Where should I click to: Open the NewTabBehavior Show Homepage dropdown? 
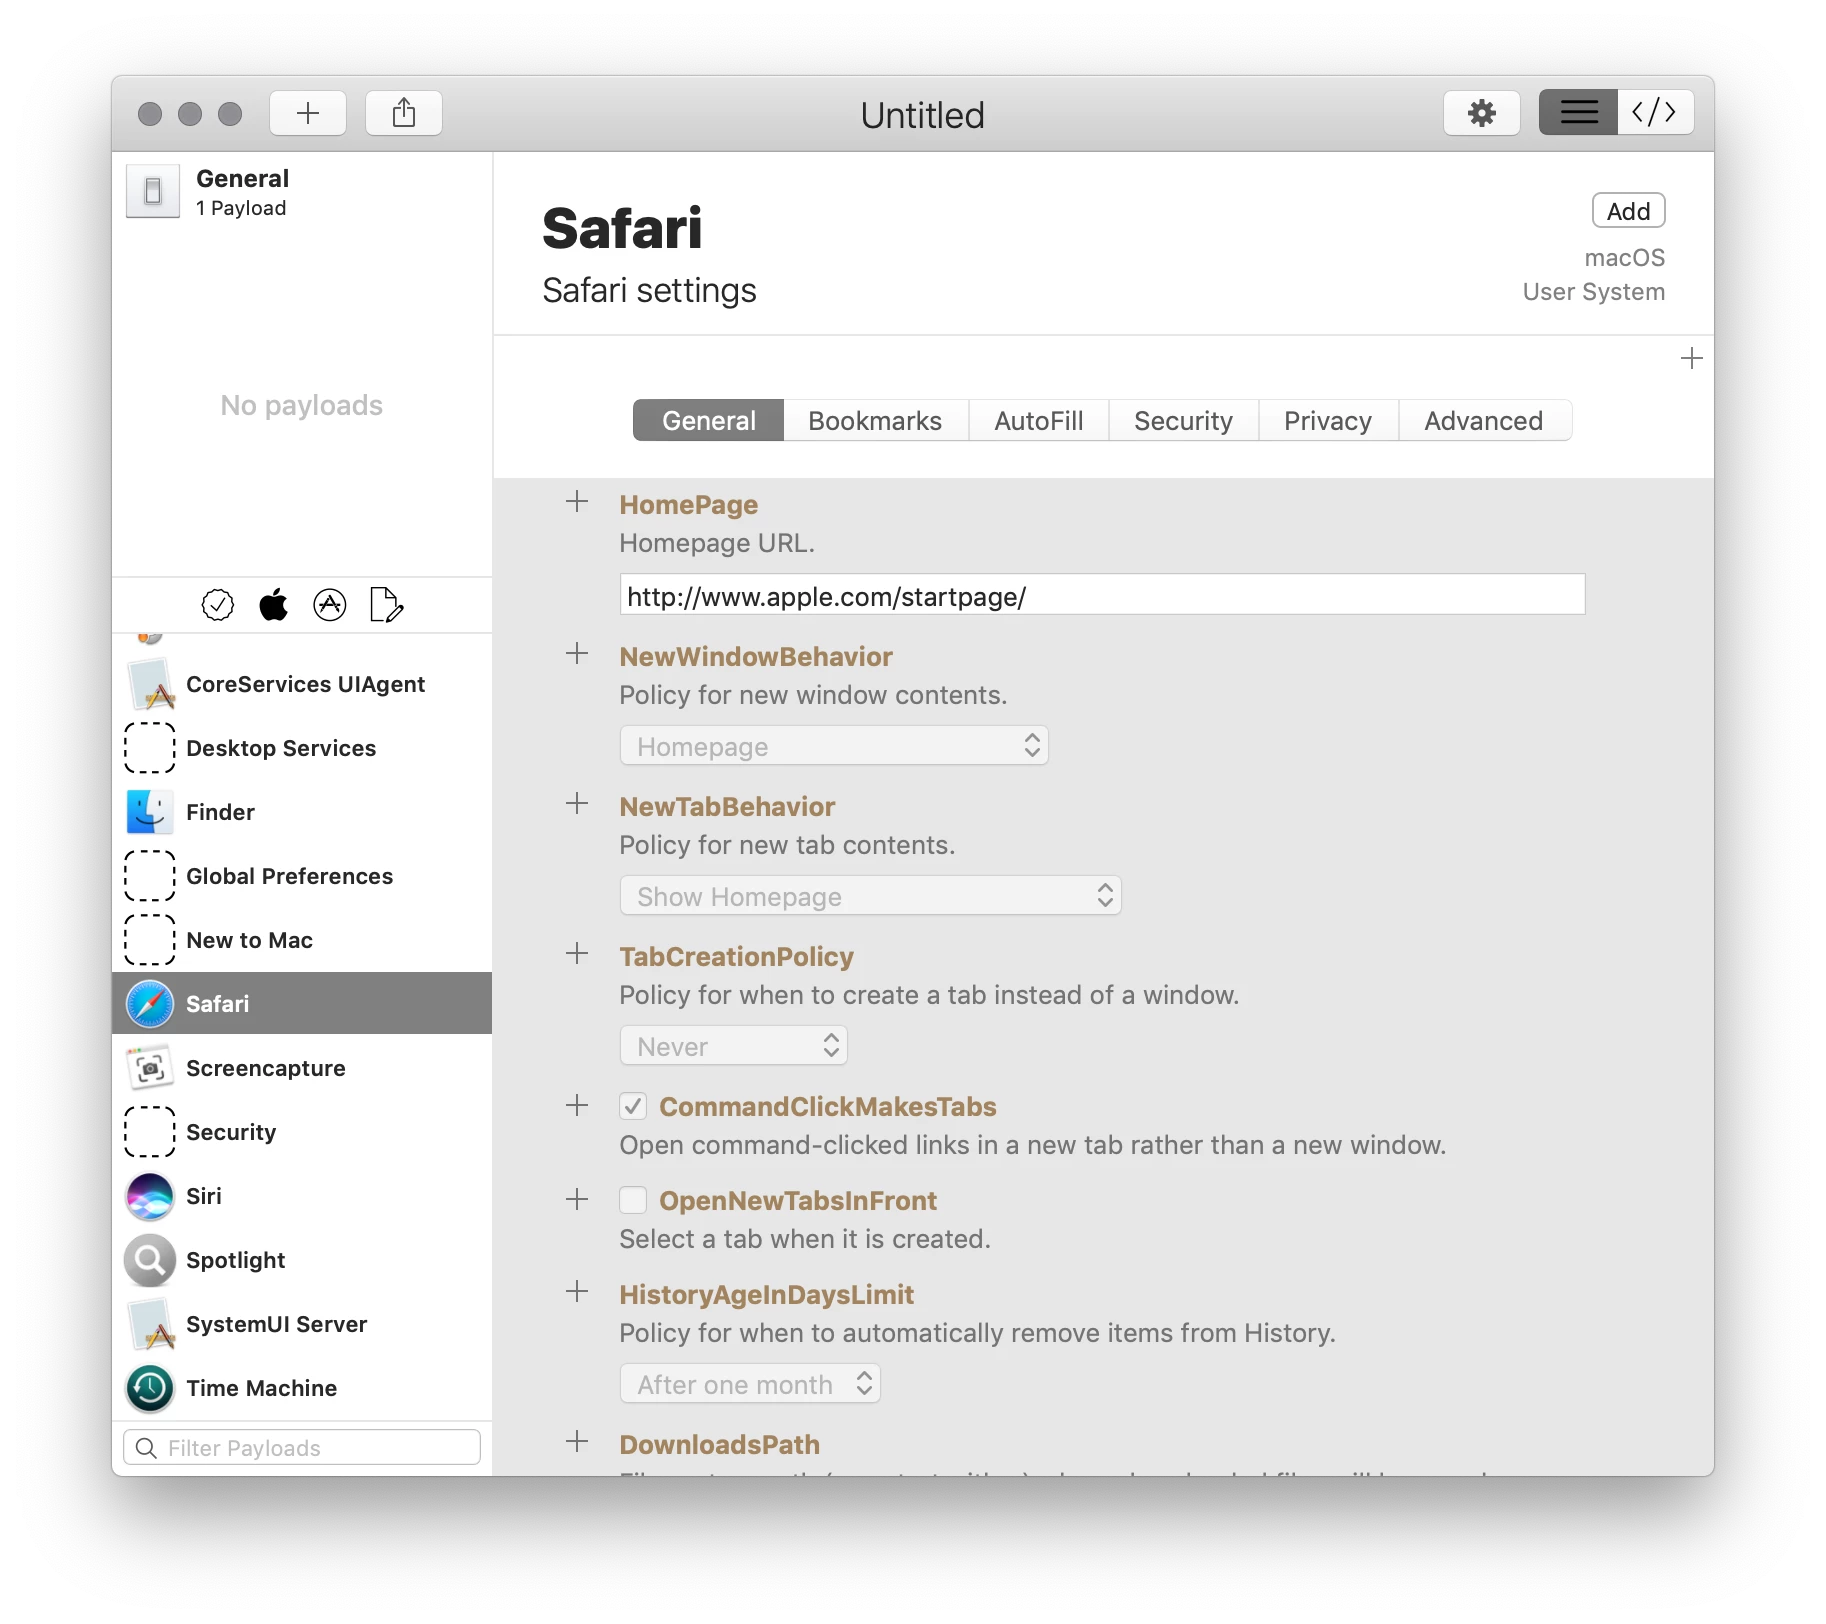coord(870,896)
